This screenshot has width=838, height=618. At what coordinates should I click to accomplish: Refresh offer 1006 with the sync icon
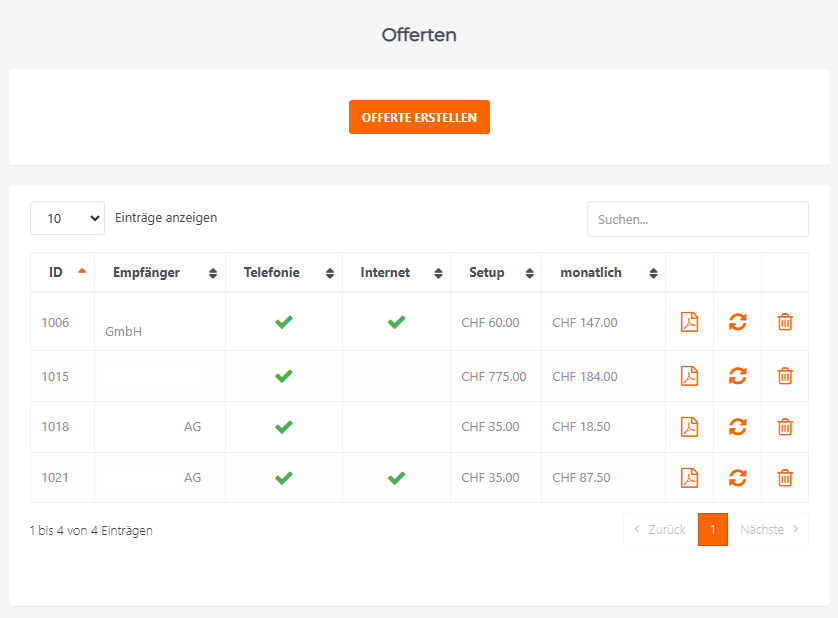[x=737, y=322]
